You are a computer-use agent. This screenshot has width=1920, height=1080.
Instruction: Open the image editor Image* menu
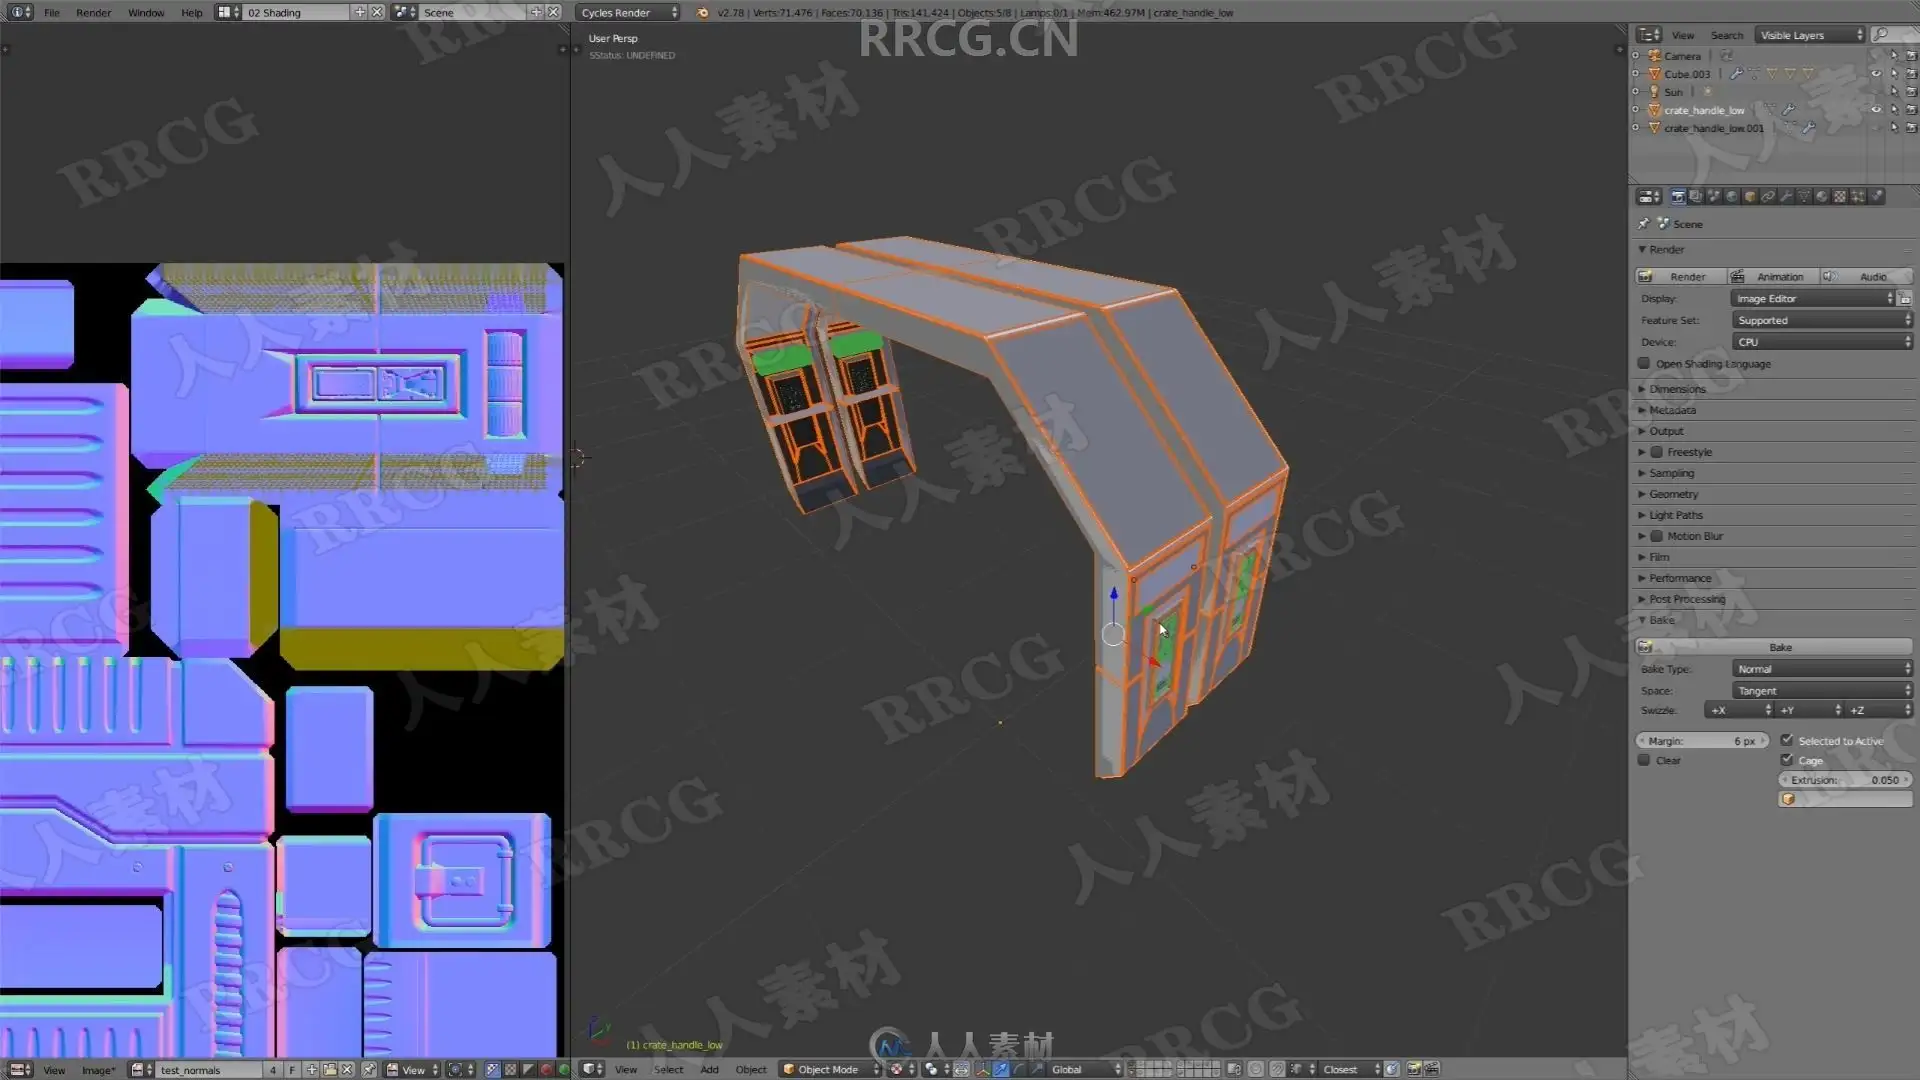pos(98,1070)
